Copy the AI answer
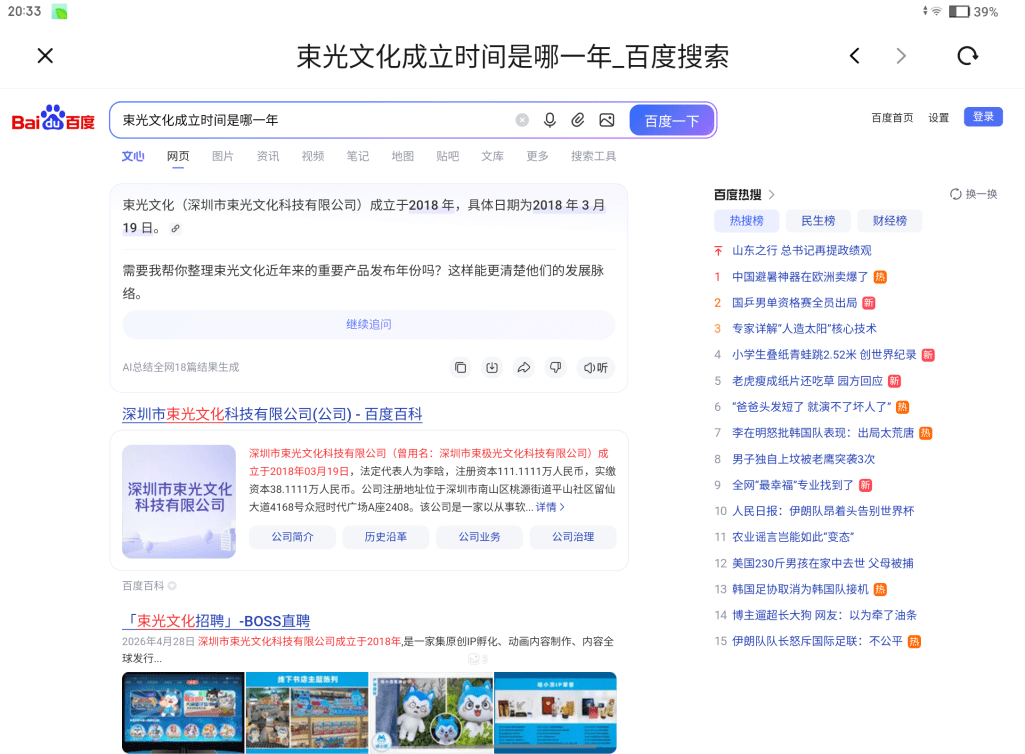 click(x=461, y=368)
